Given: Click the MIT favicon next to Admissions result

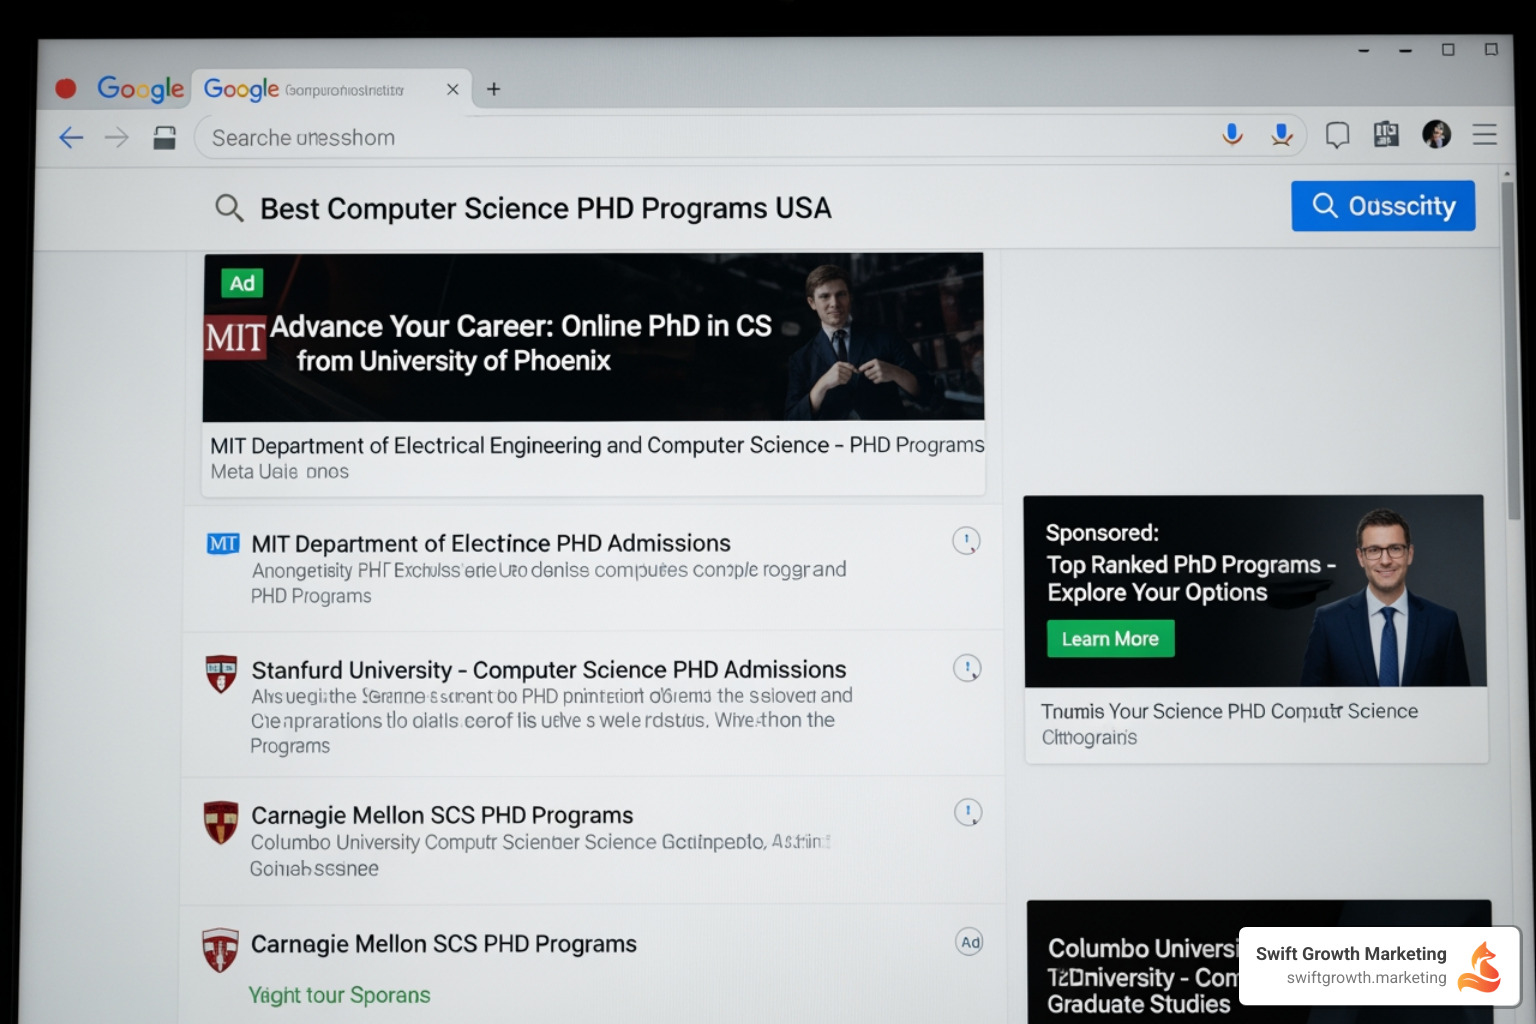Looking at the screenshot, I should tap(222, 543).
